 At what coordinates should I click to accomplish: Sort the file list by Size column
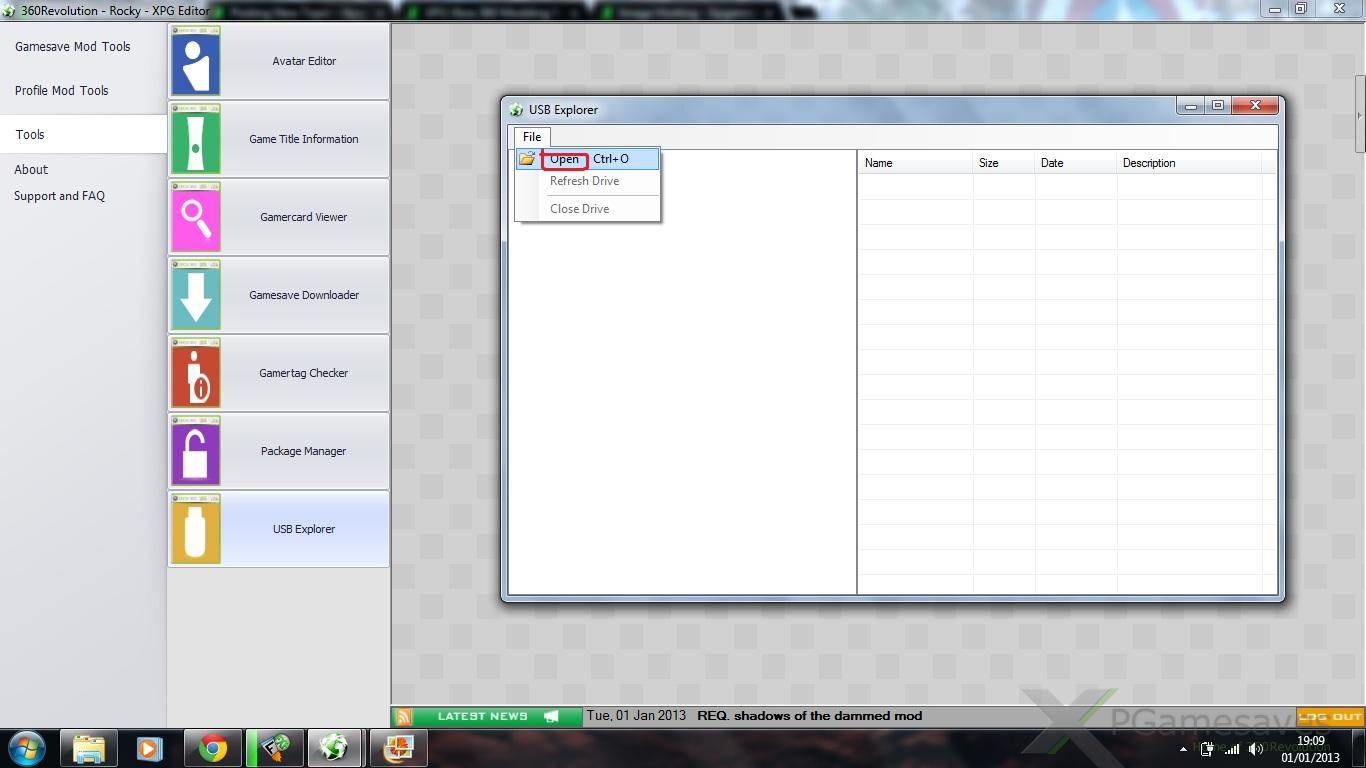click(989, 163)
